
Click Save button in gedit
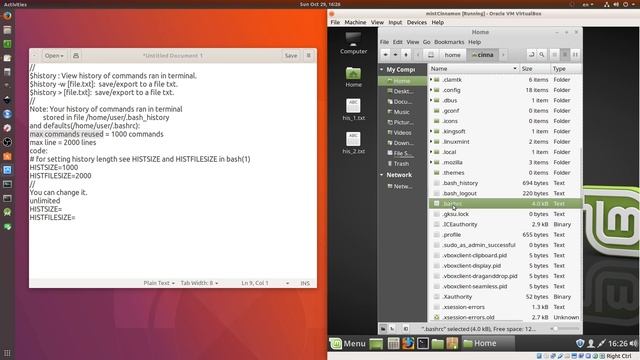click(291, 56)
